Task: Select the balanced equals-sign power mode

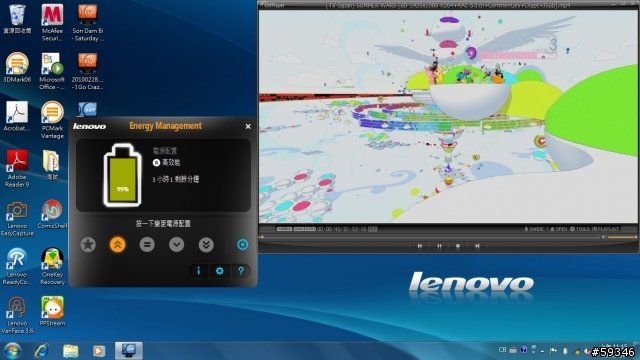Action: coord(147,244)
